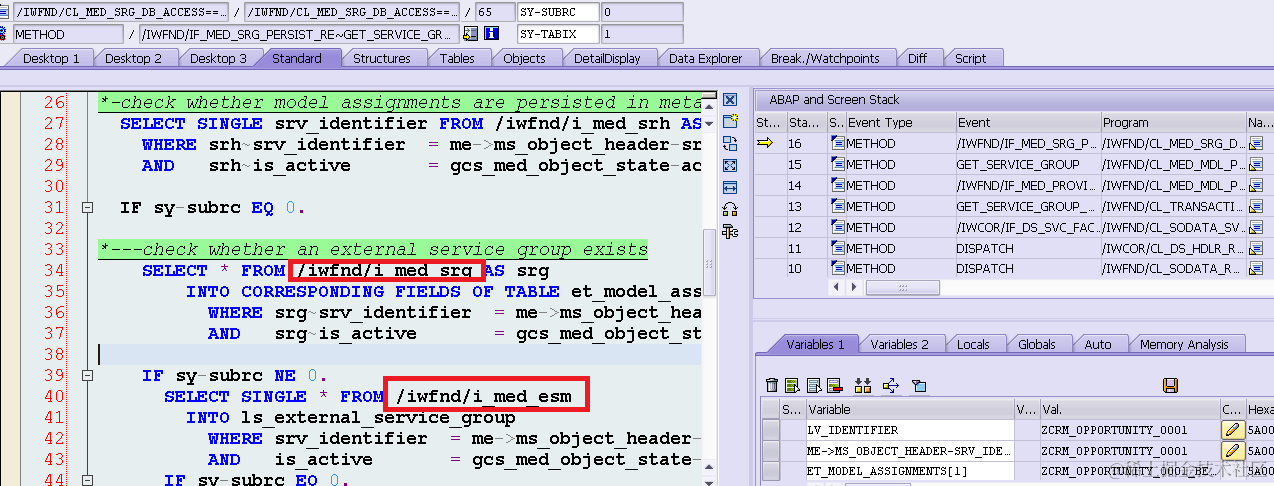Switch to the Desktop 3 tab
1274x486 pixels.
pos(218,58)
